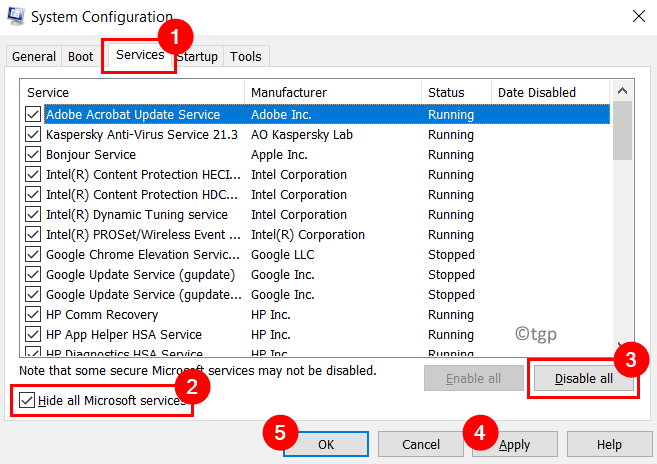Sort by the Manufacturer column header
The width and height of the screenshot is (657, 464).
pos(333,92)
